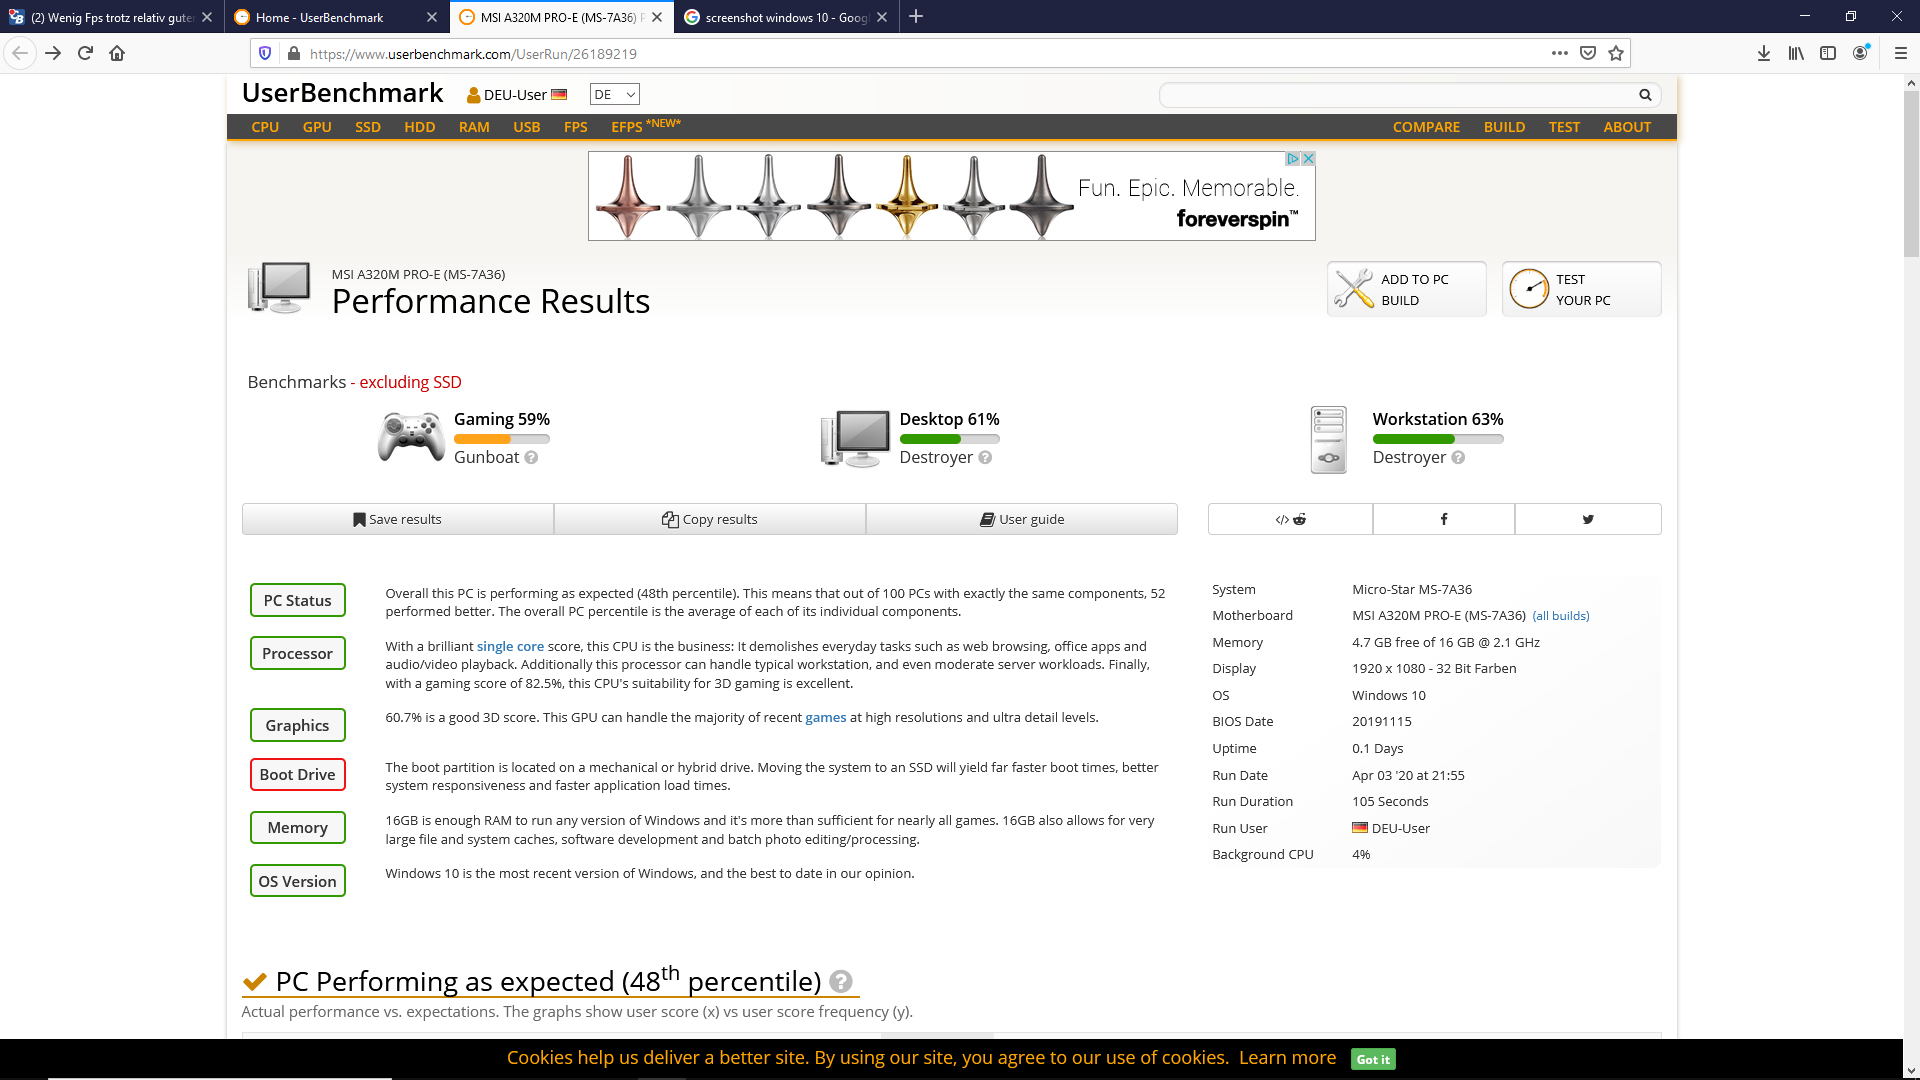
Task: Click the Gunboat help question mark
Action: click(531, 458)
